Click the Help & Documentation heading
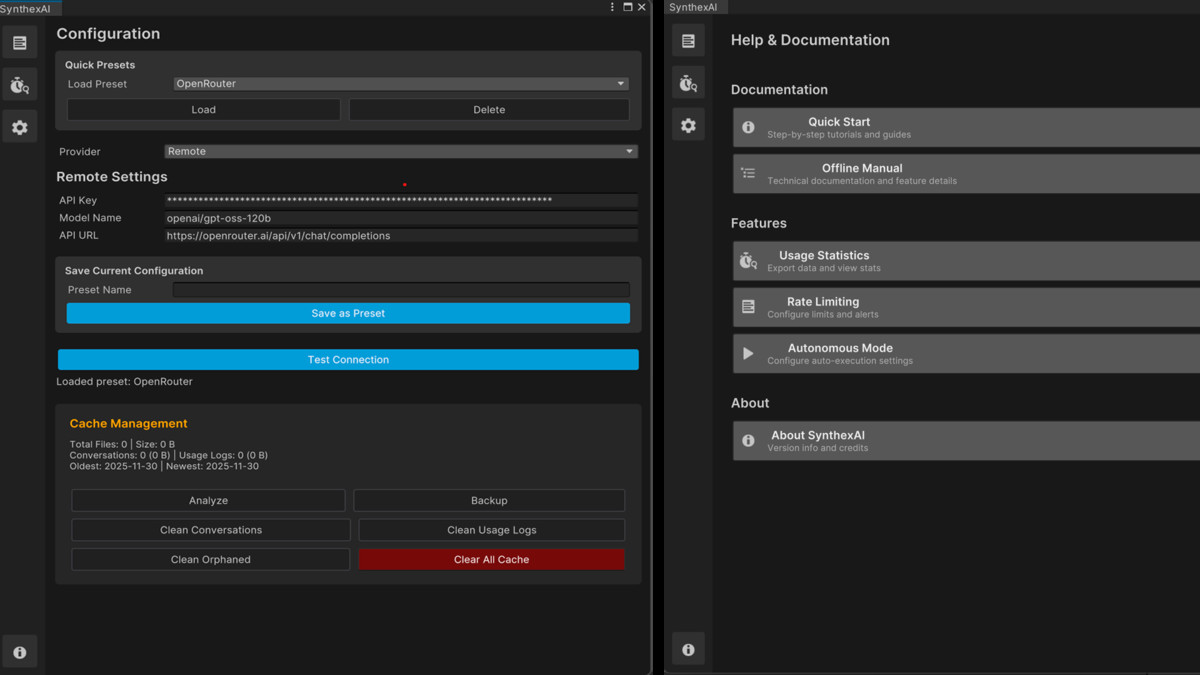The image size is (1200, 675). point(810,40)
